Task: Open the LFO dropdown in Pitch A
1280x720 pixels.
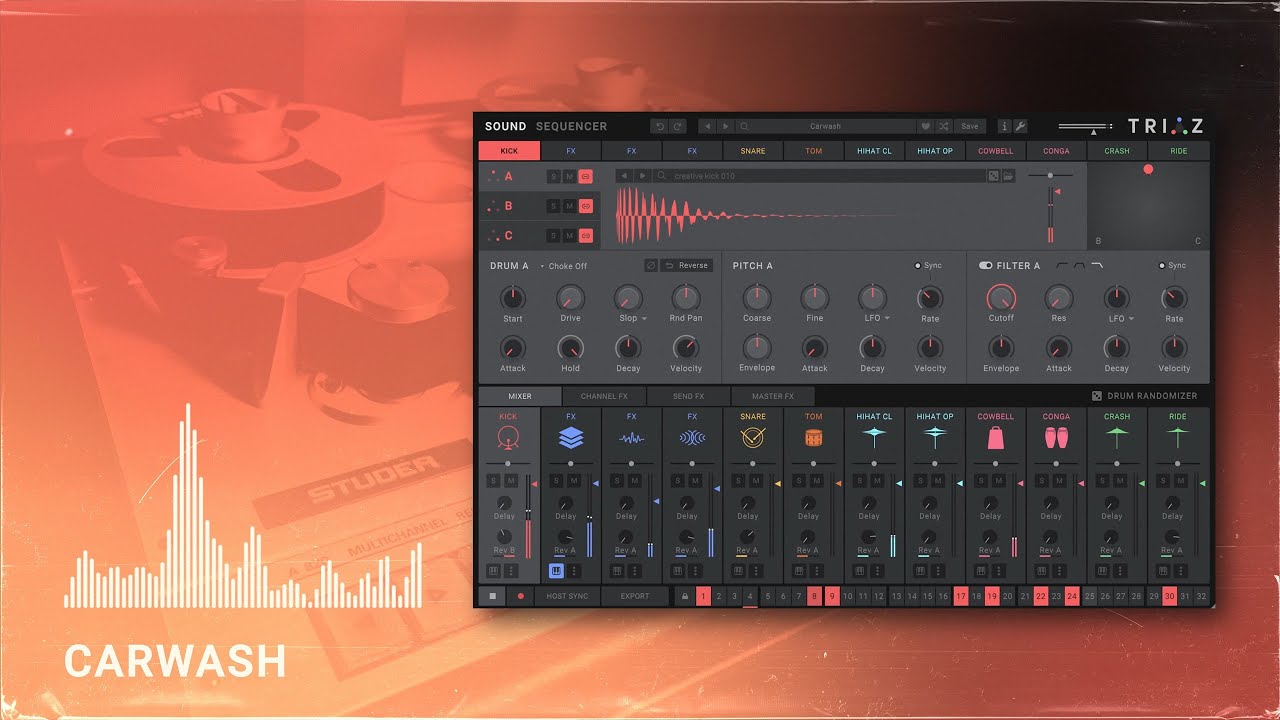Action: pyautogui.click(x=887, y=319)
